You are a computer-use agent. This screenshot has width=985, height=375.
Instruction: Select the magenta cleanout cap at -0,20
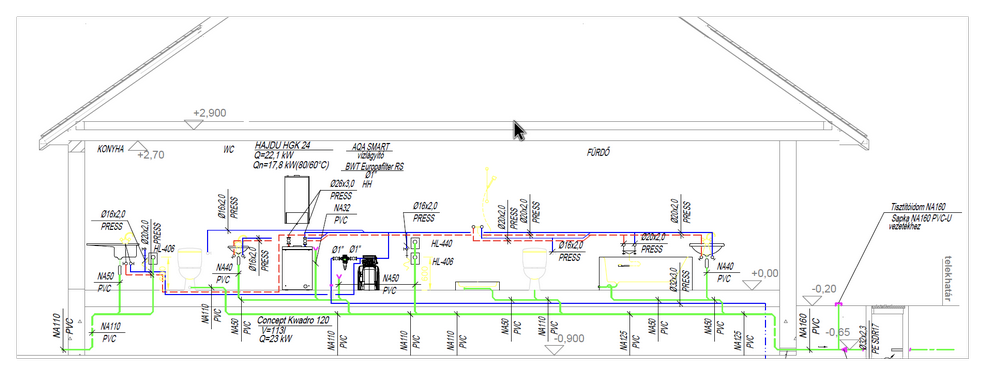838,305
